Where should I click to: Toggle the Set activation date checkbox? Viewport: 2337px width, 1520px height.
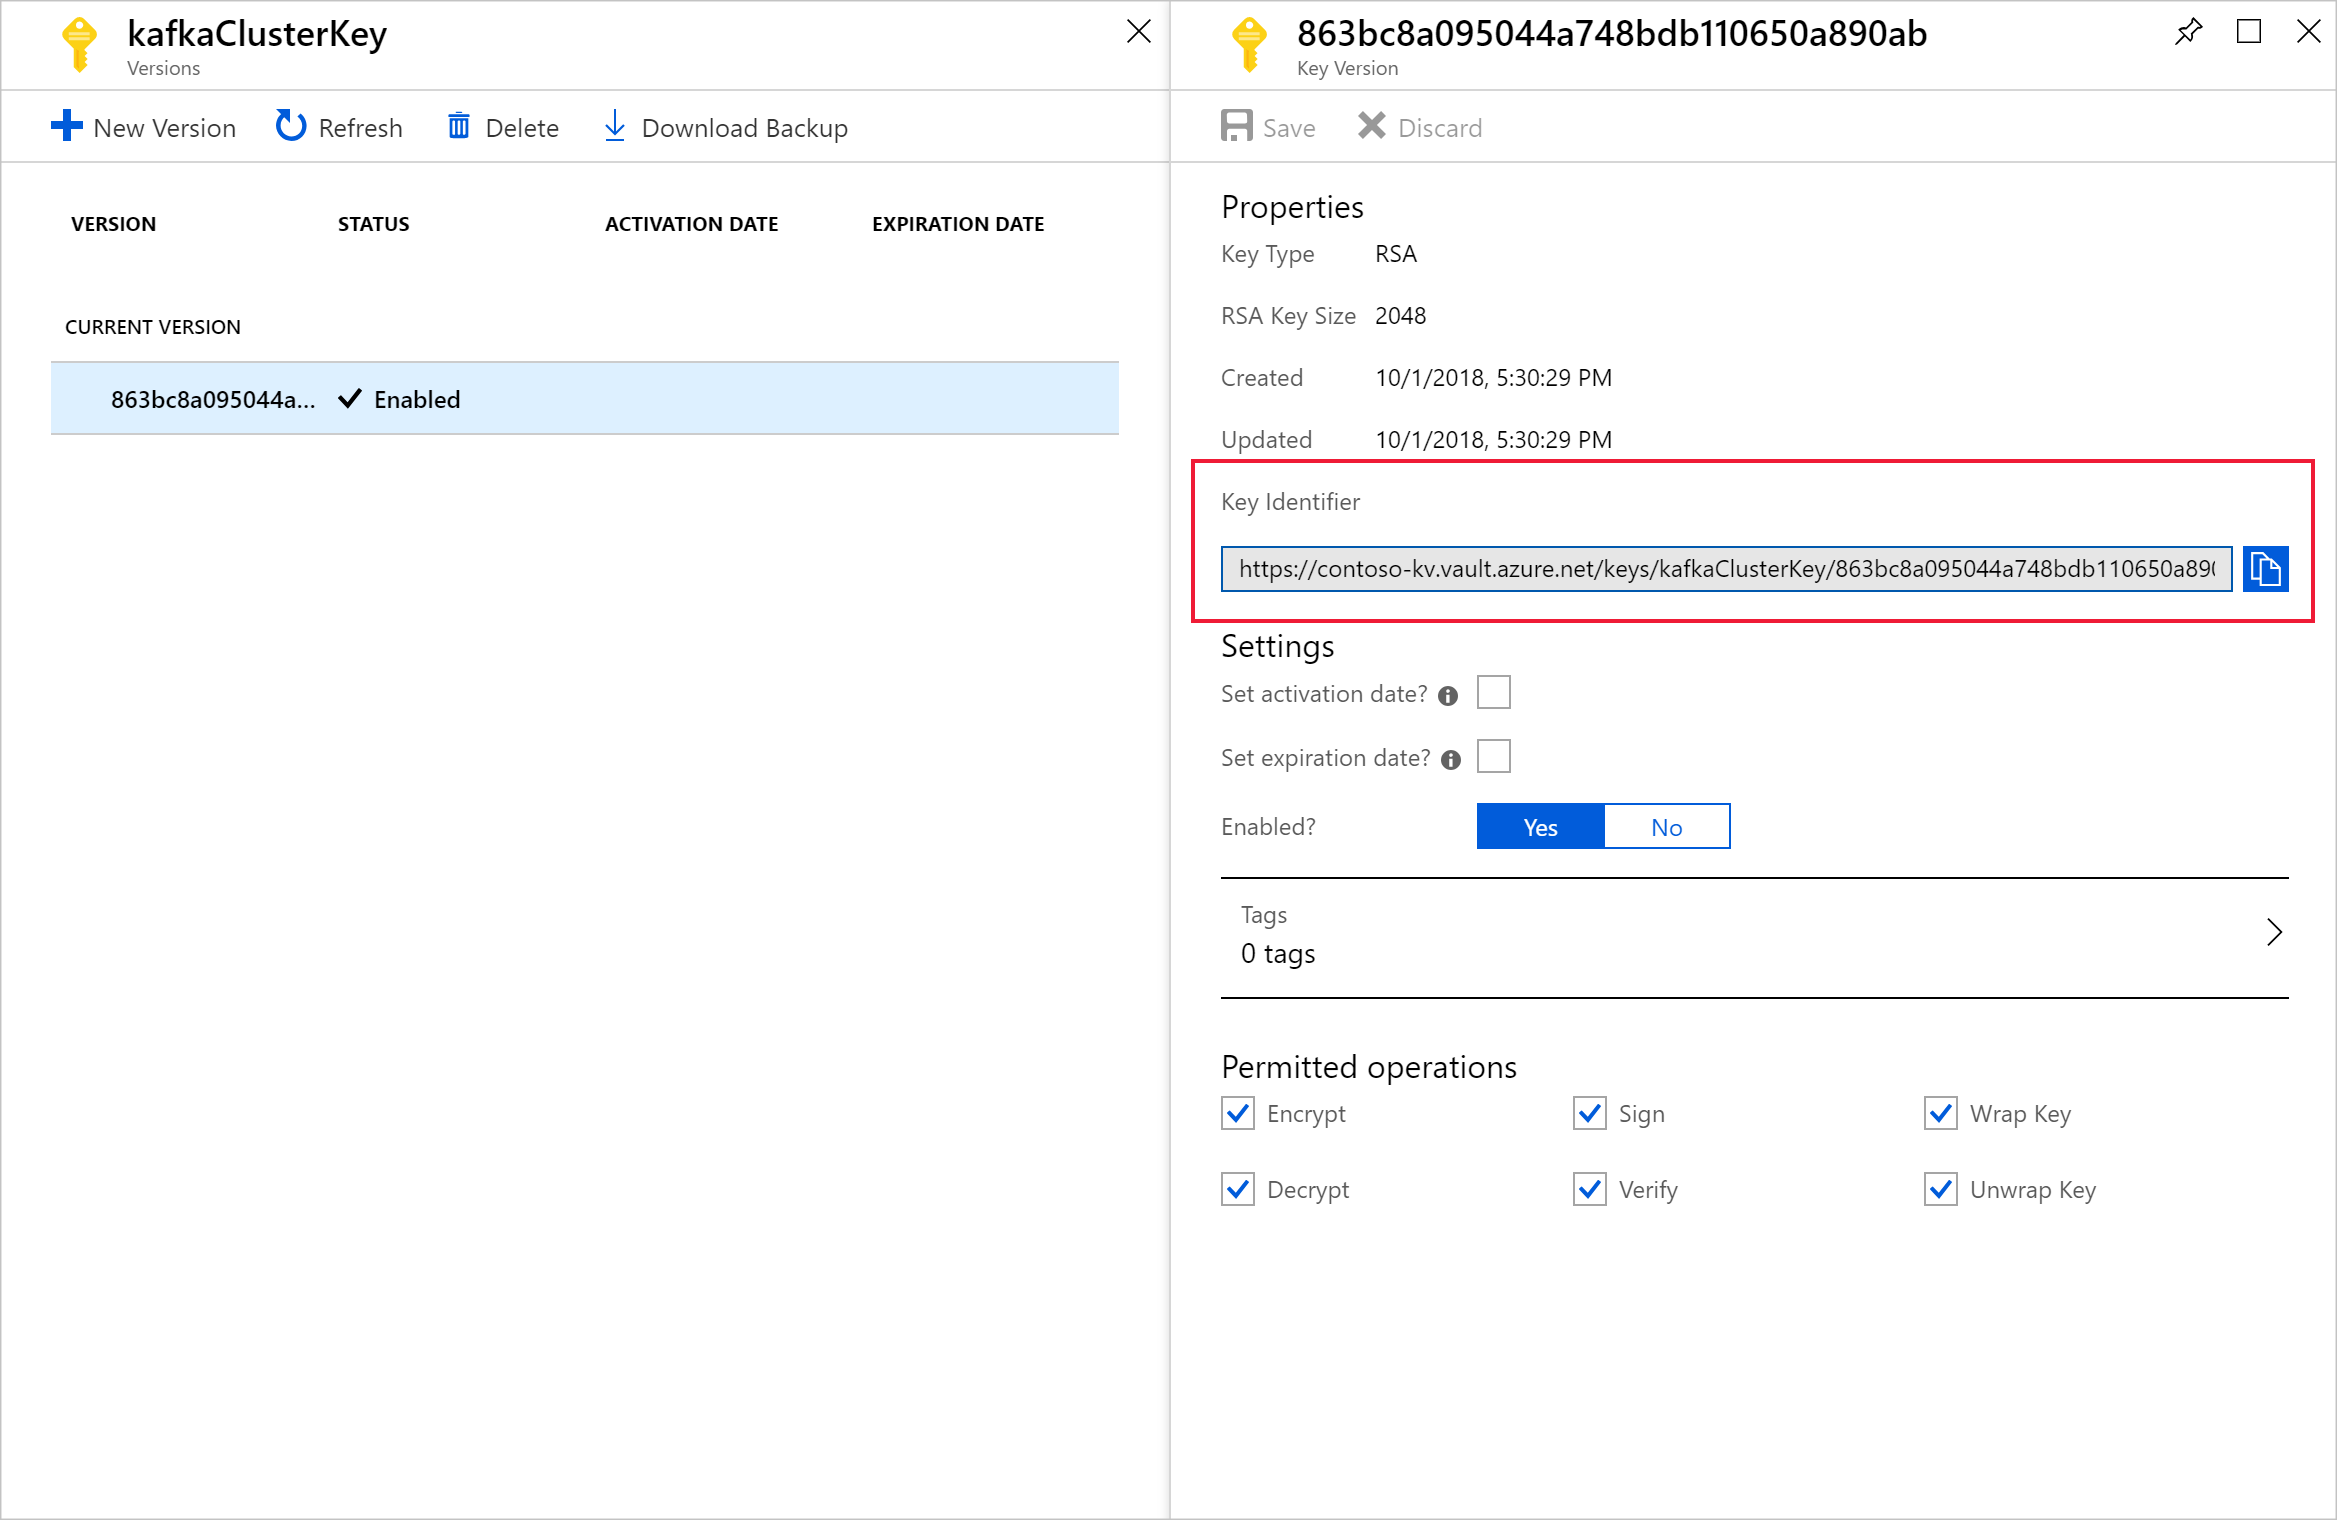pyautogui.click(x=1494, y=692)
